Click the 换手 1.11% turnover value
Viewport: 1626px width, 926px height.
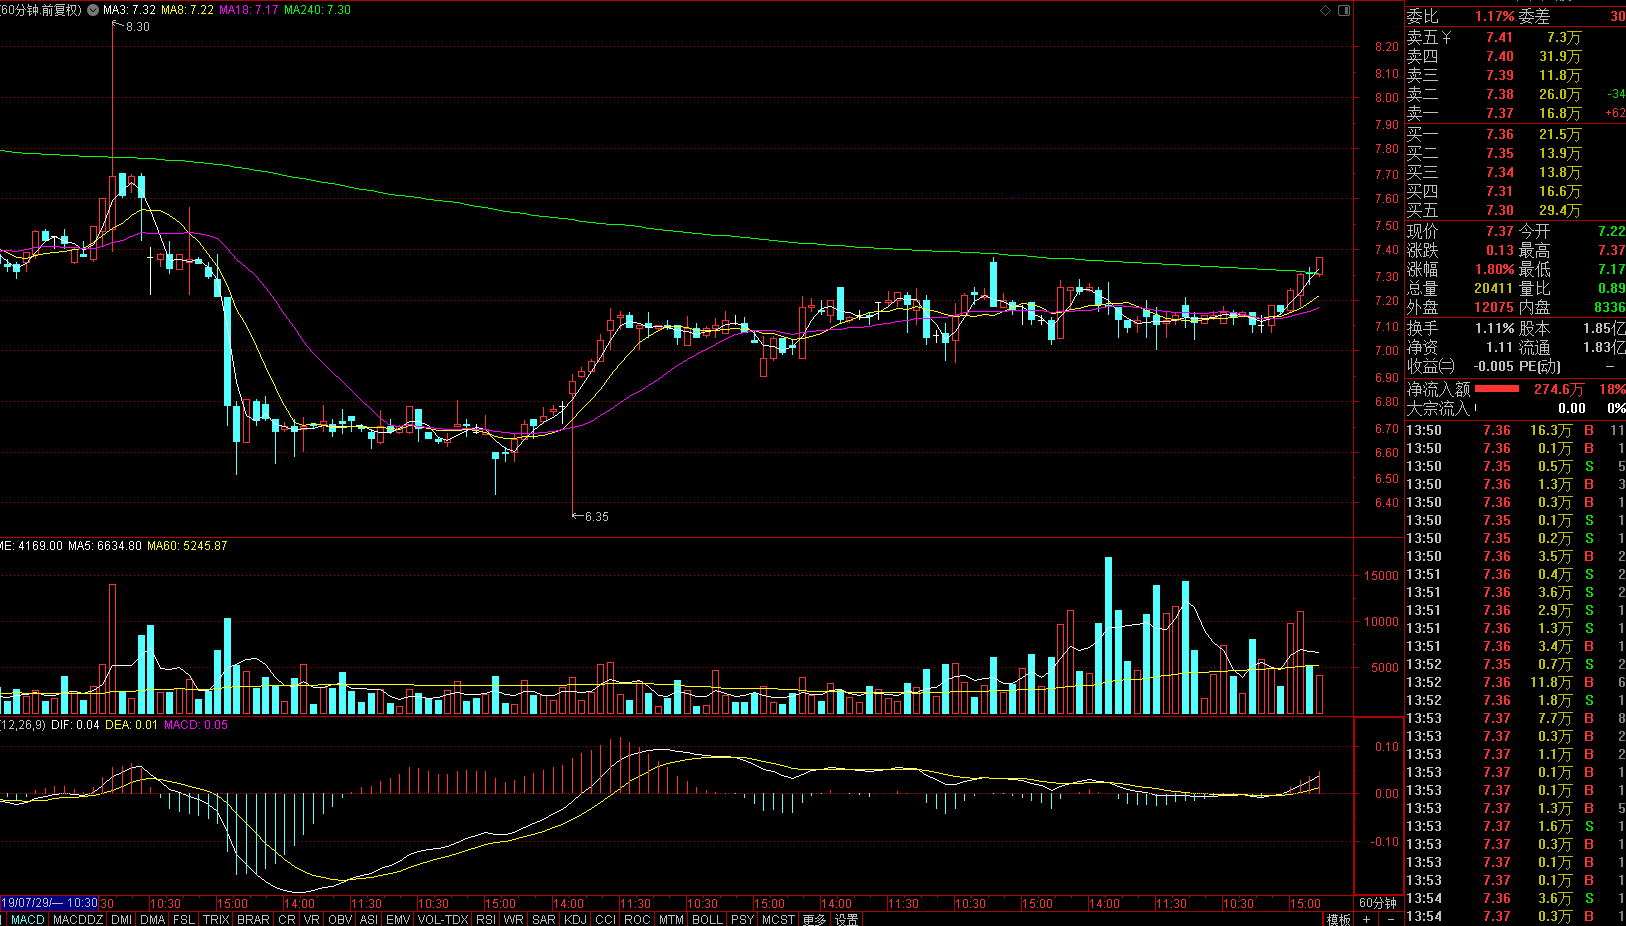click(x=1494, y=328)
